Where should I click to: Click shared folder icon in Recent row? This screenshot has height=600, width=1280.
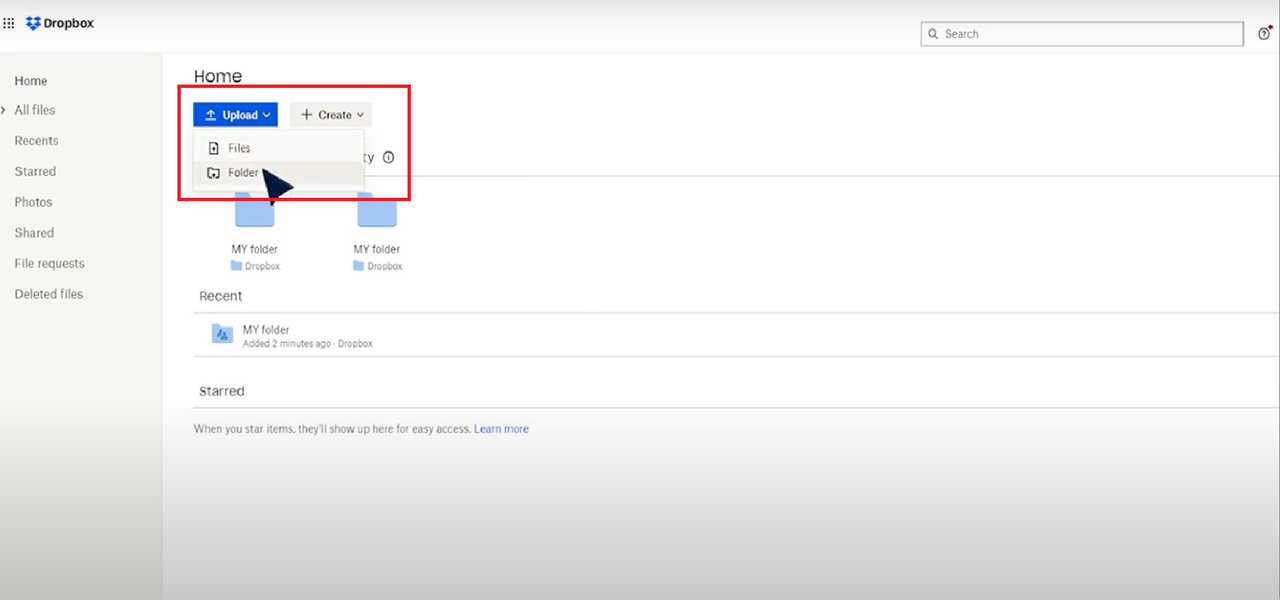(222, 334)
